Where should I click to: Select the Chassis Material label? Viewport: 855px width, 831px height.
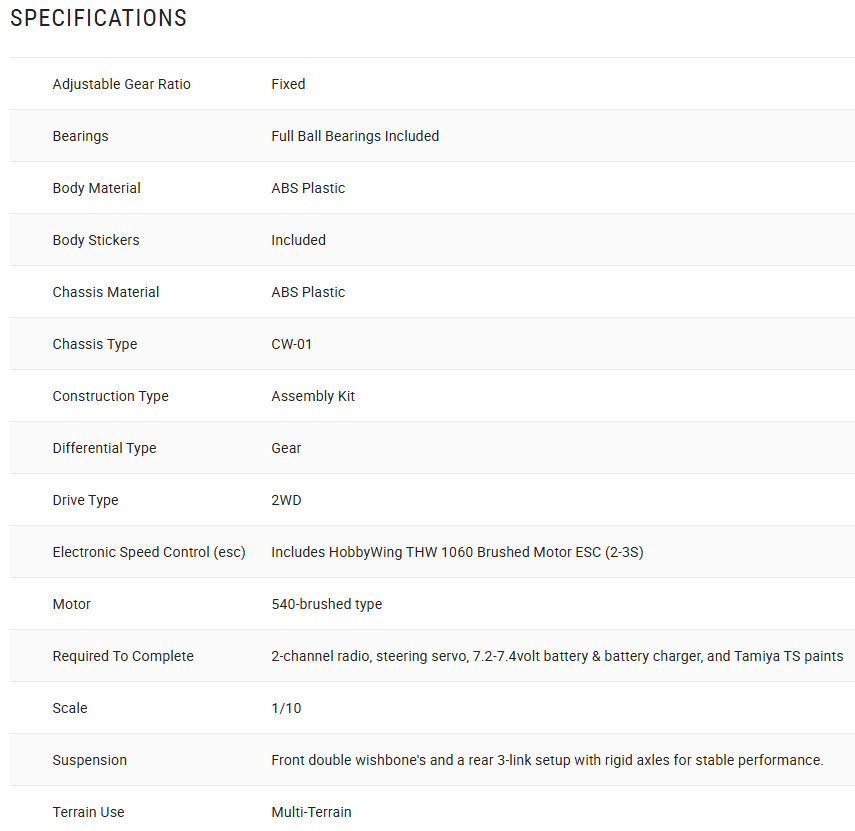click(x=106, y=292)
